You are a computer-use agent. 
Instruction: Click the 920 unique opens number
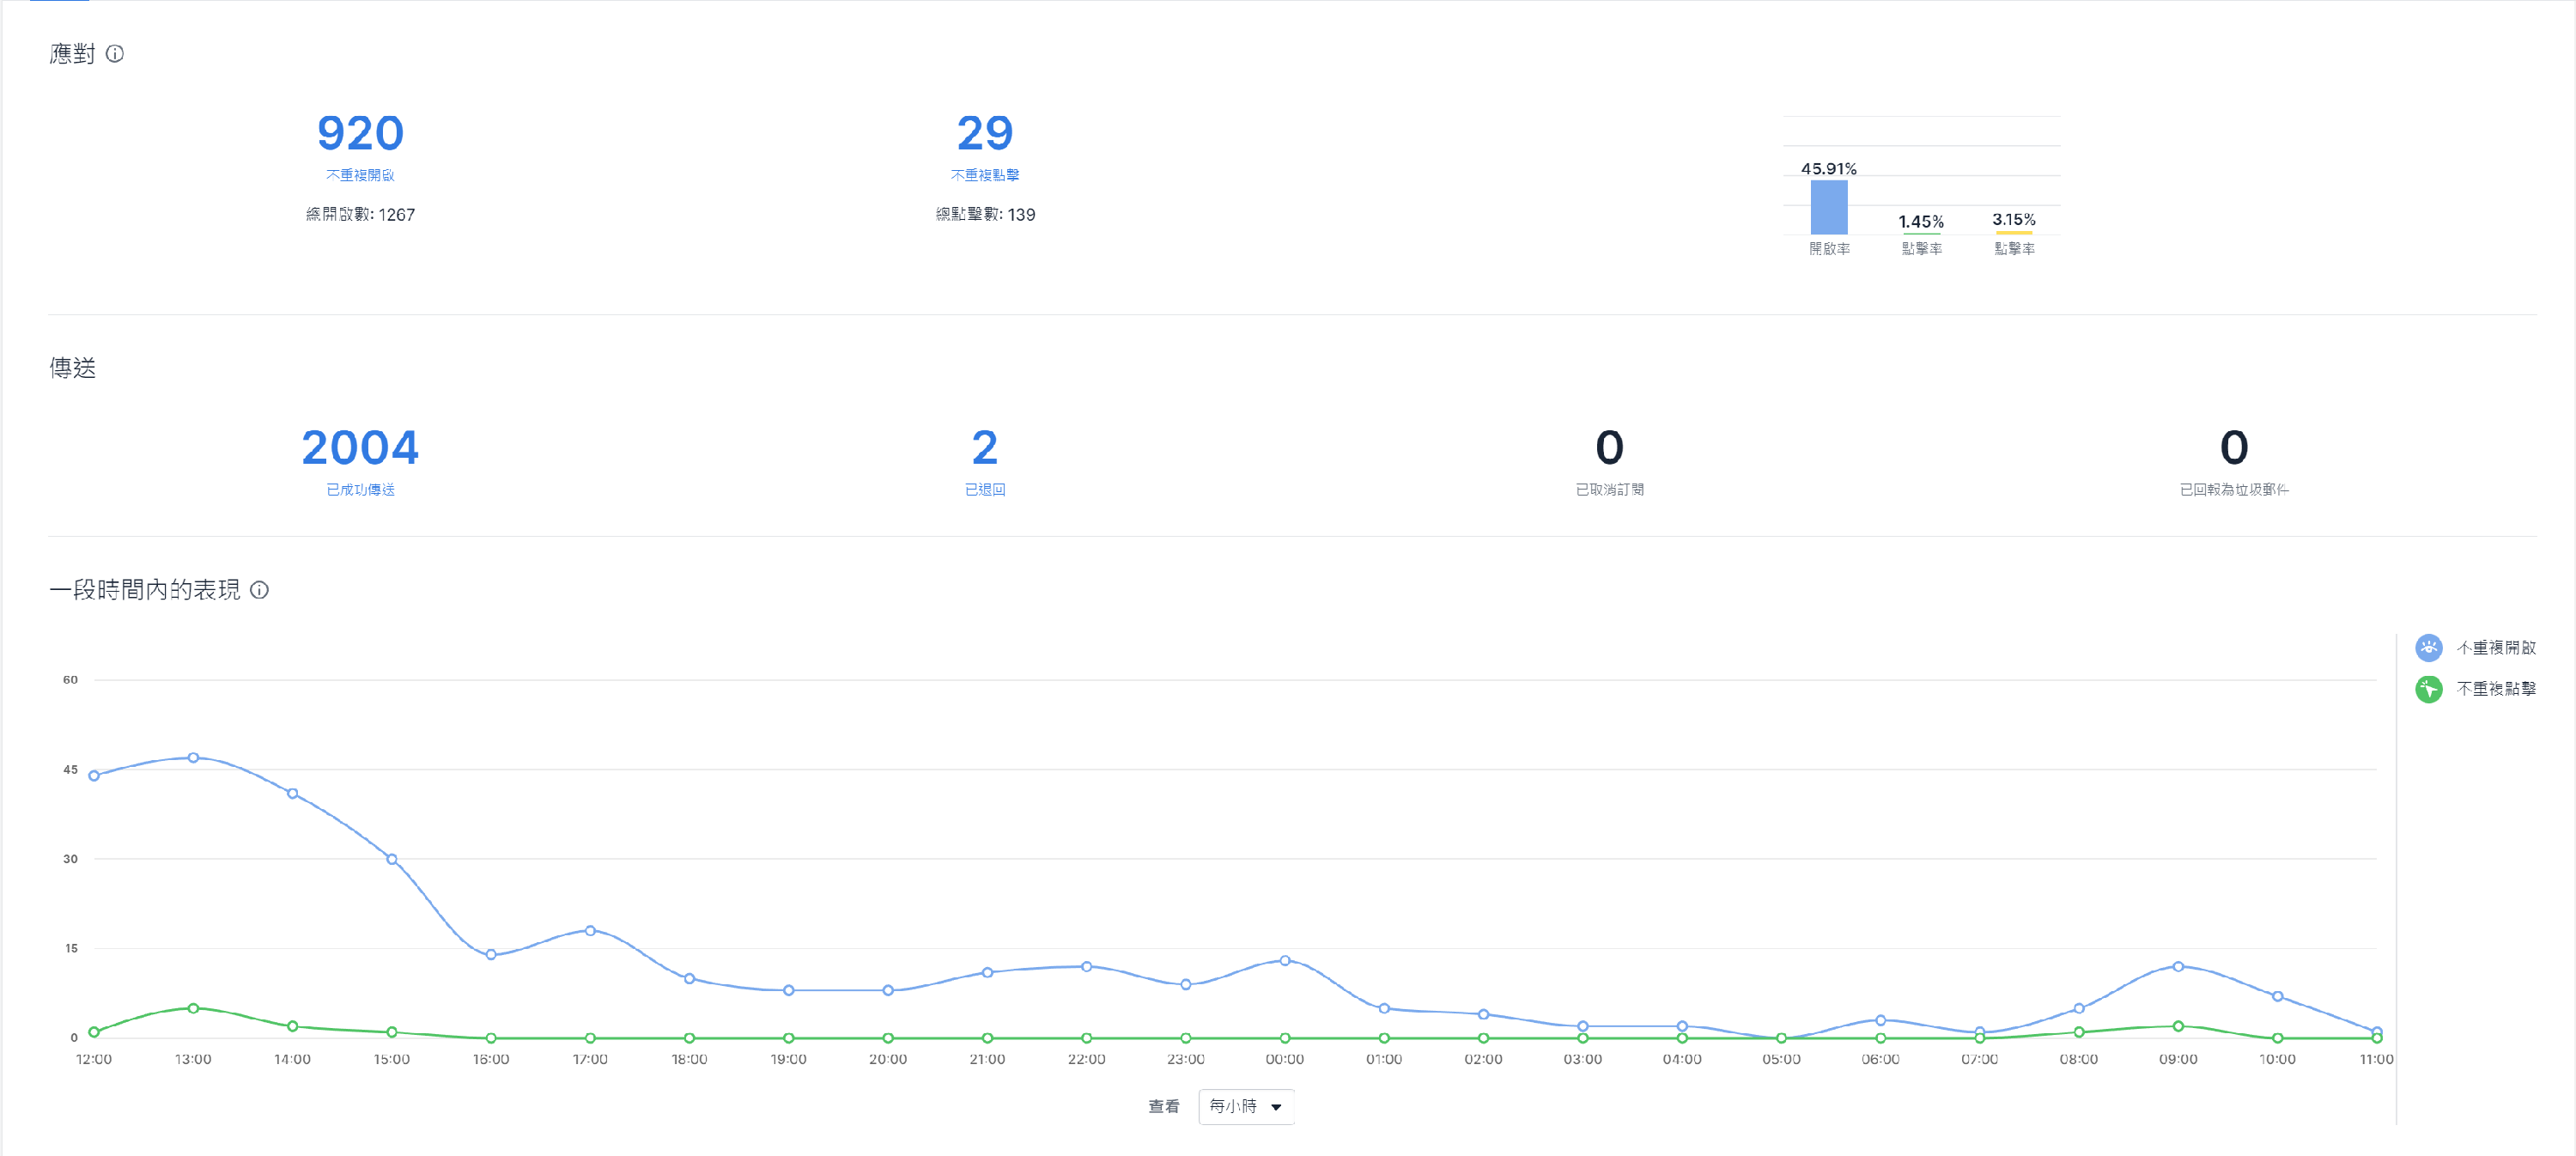point(360,133)
